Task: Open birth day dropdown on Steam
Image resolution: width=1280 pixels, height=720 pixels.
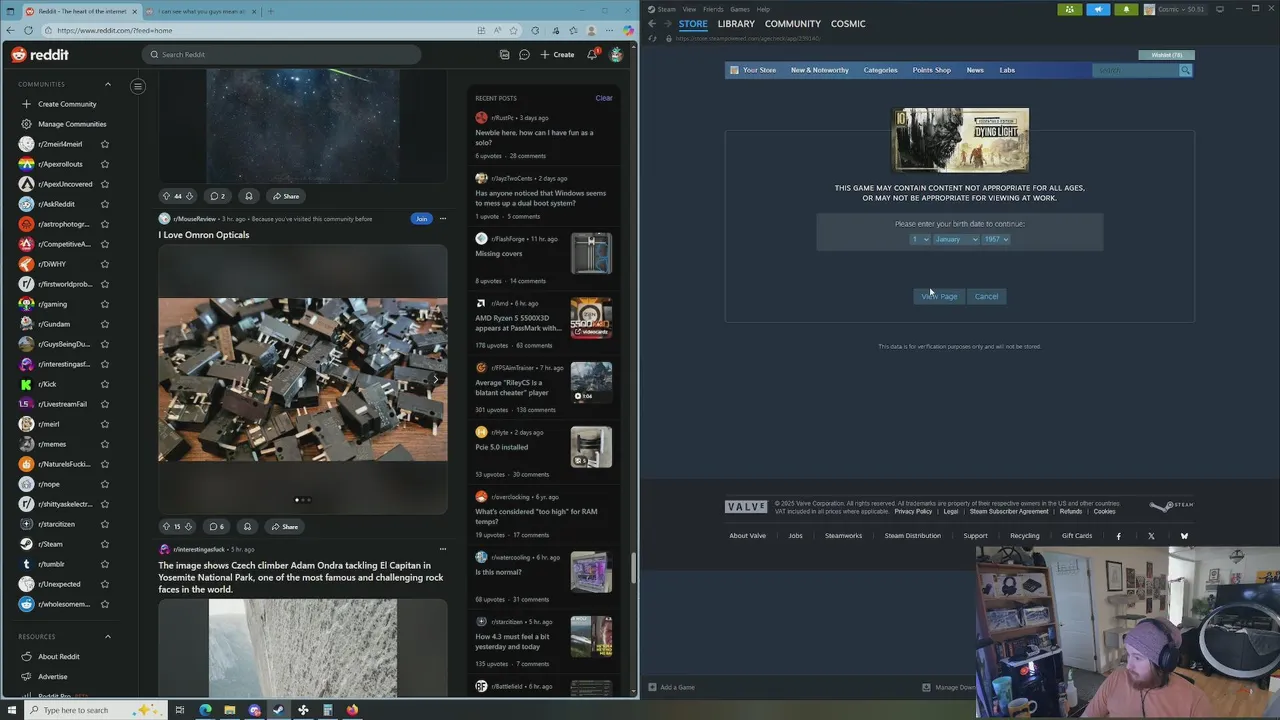Action: [x=919, y=239]
